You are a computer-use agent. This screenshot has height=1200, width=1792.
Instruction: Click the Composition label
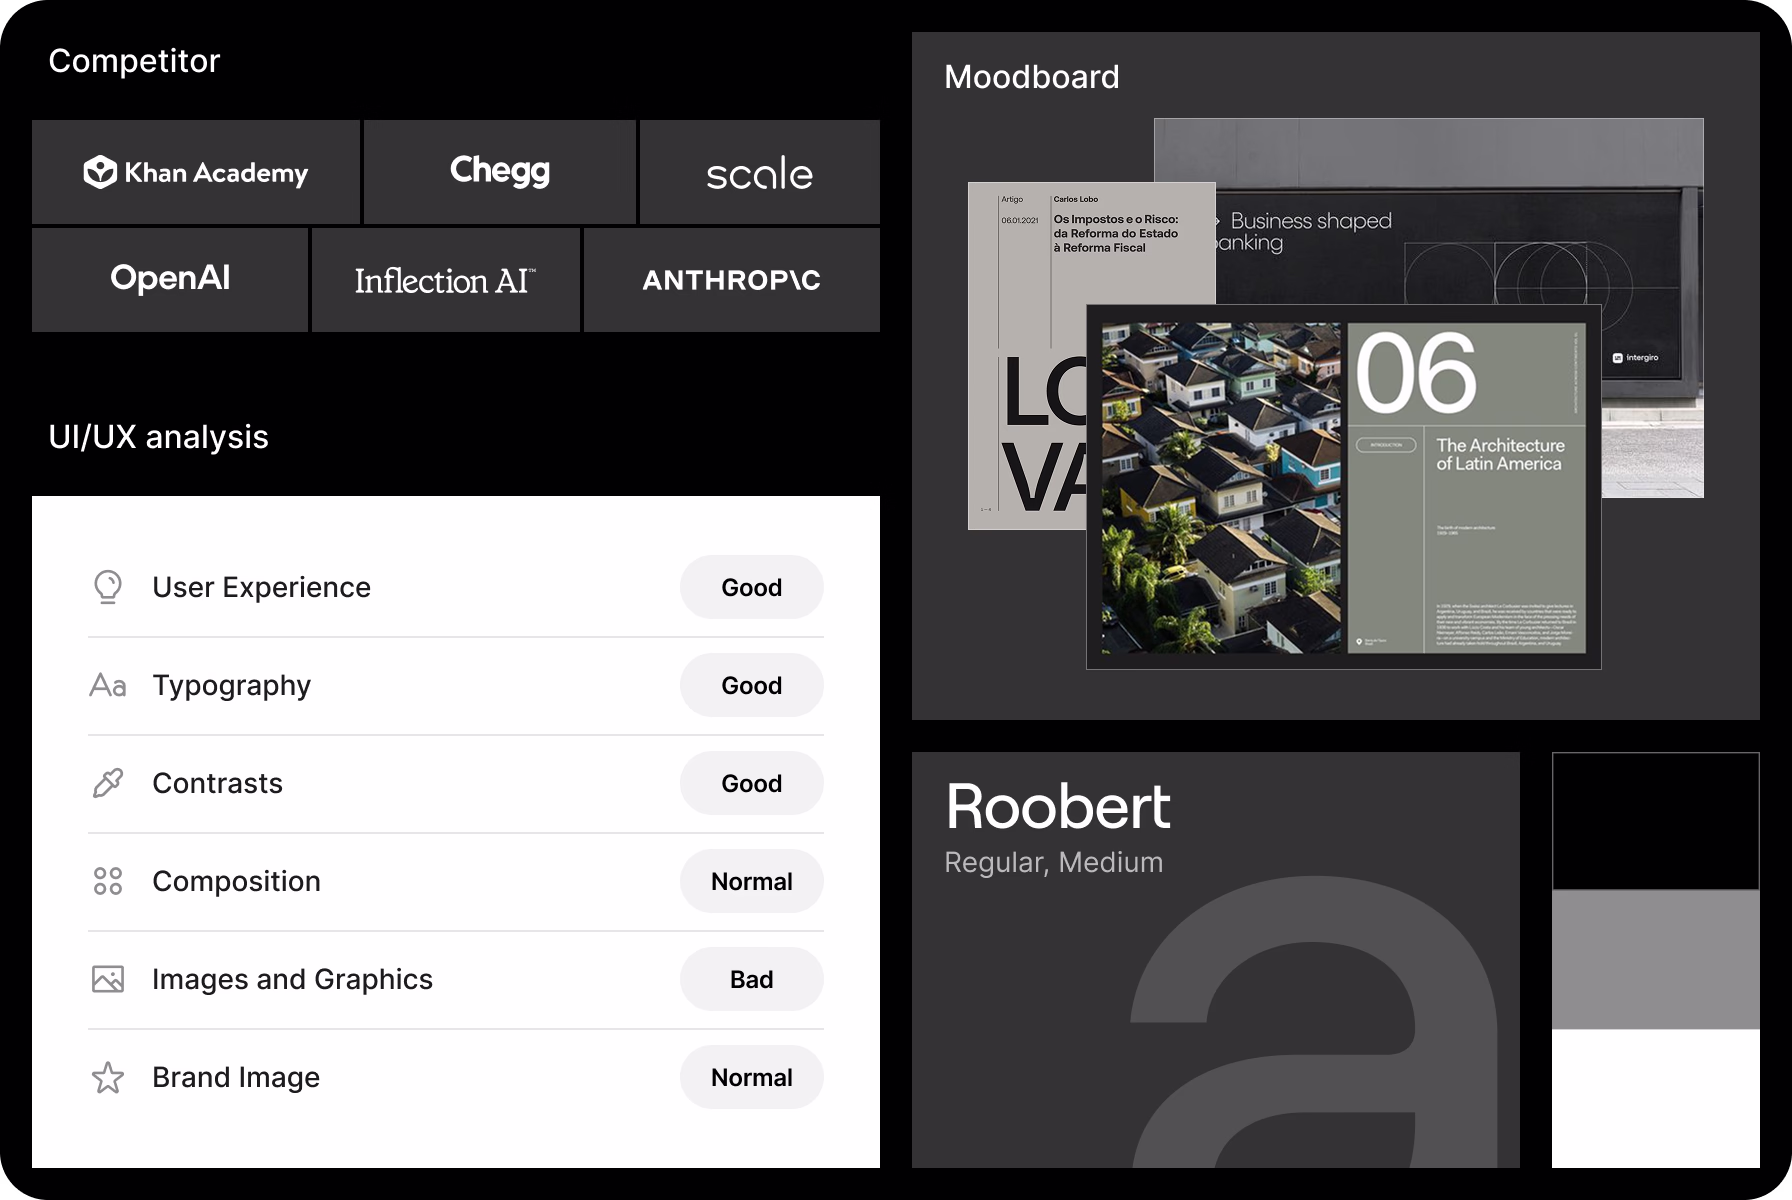pyautogui.click(x=236, y=881)
